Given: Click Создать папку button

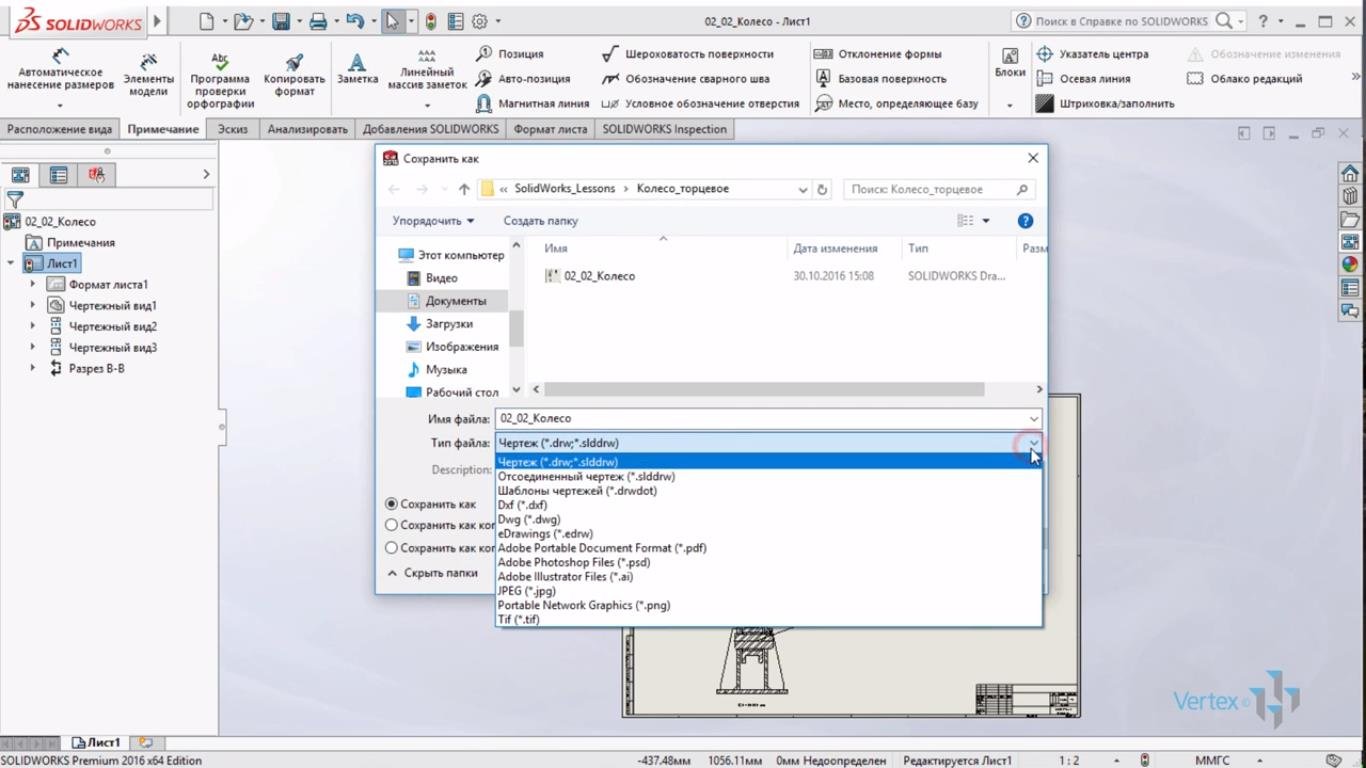Looking at the screenshot, I should coord(540,221).
